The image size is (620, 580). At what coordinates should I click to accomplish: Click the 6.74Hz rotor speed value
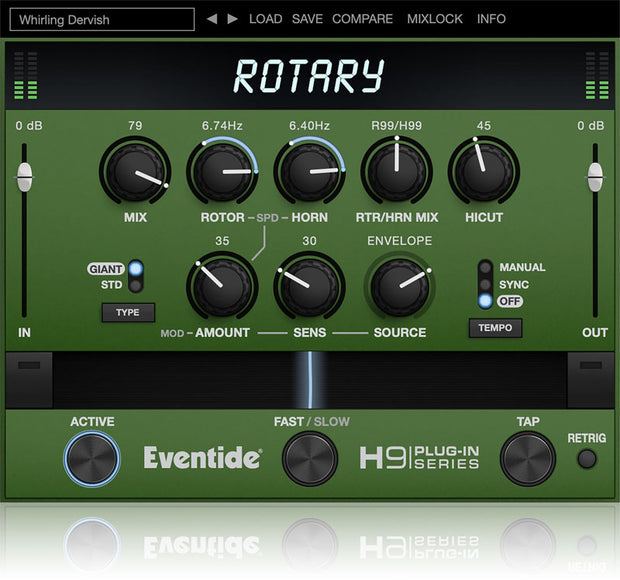click(x=222, y=126)
